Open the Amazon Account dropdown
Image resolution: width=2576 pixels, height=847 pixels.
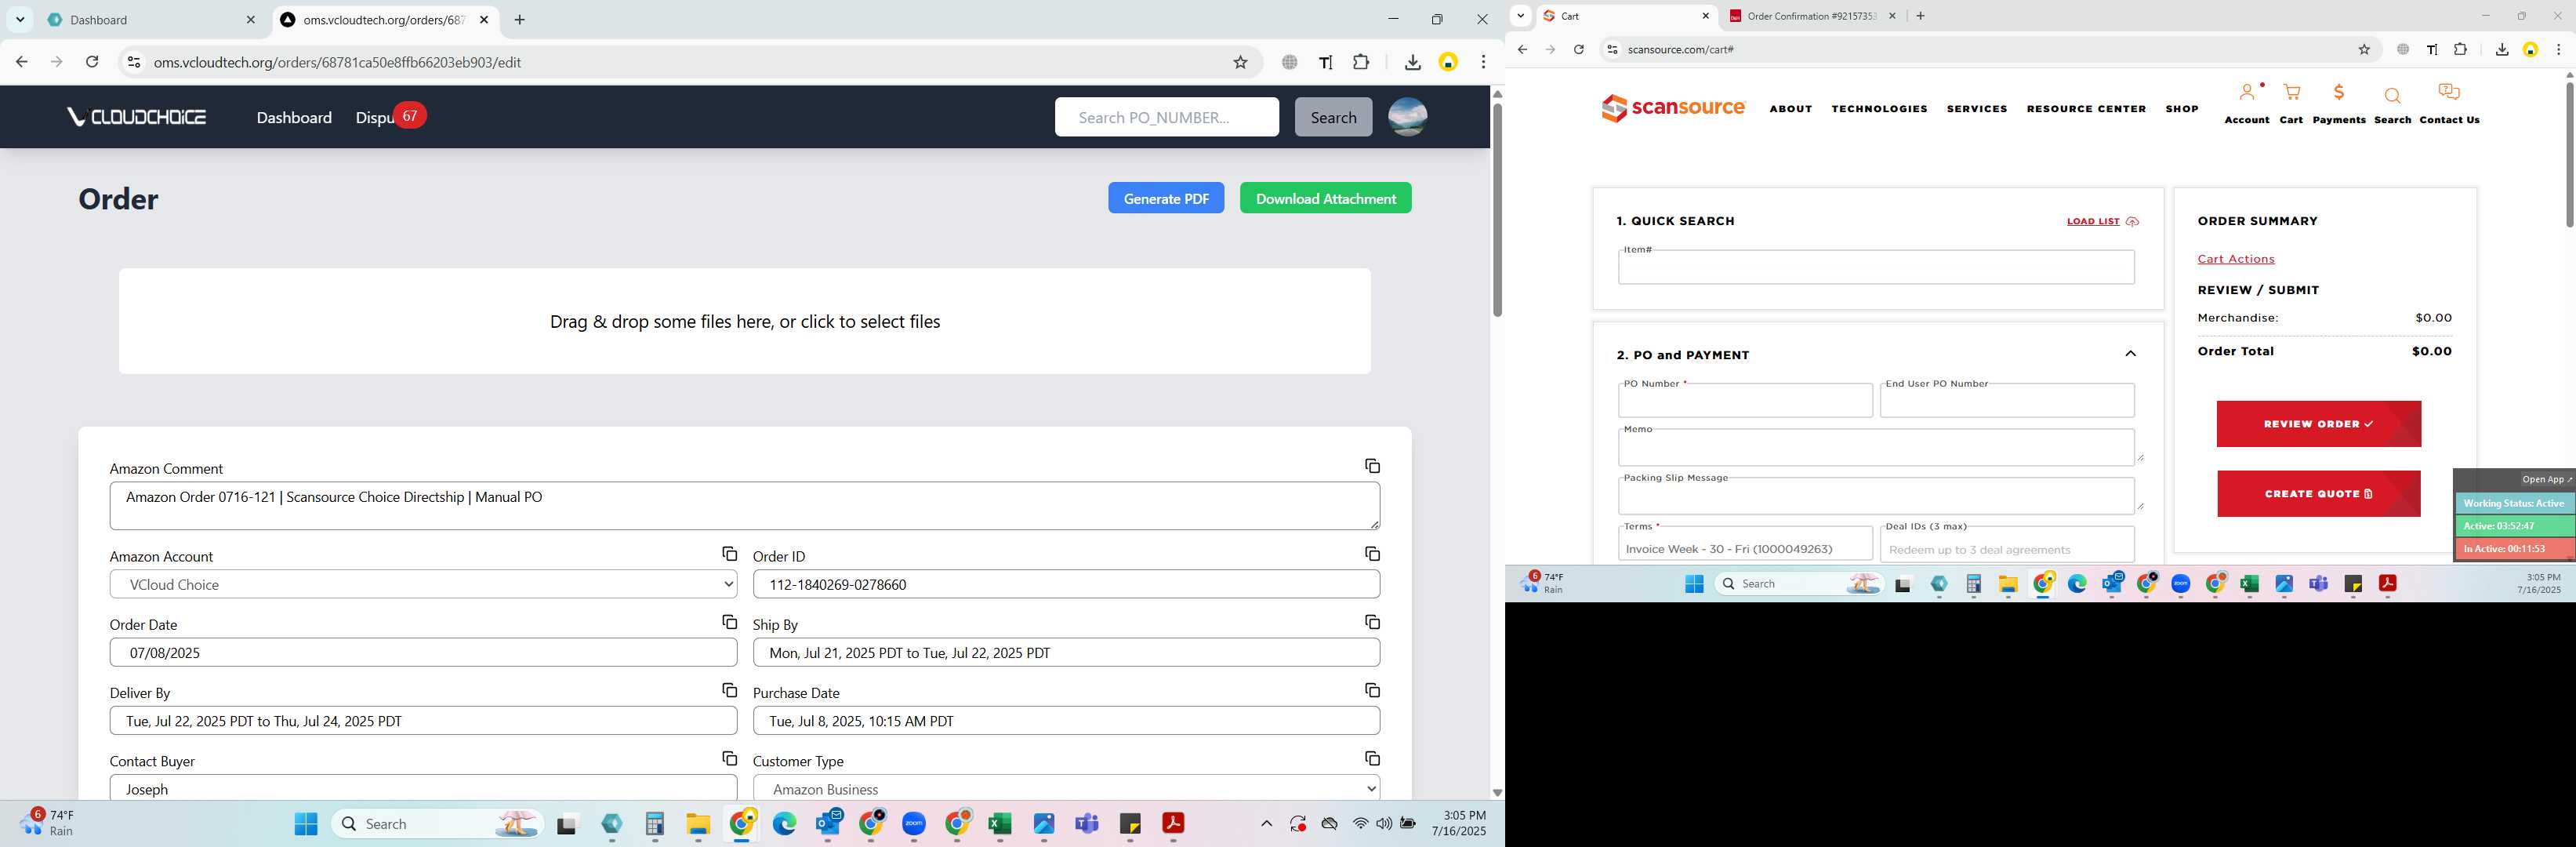point(423,584)
